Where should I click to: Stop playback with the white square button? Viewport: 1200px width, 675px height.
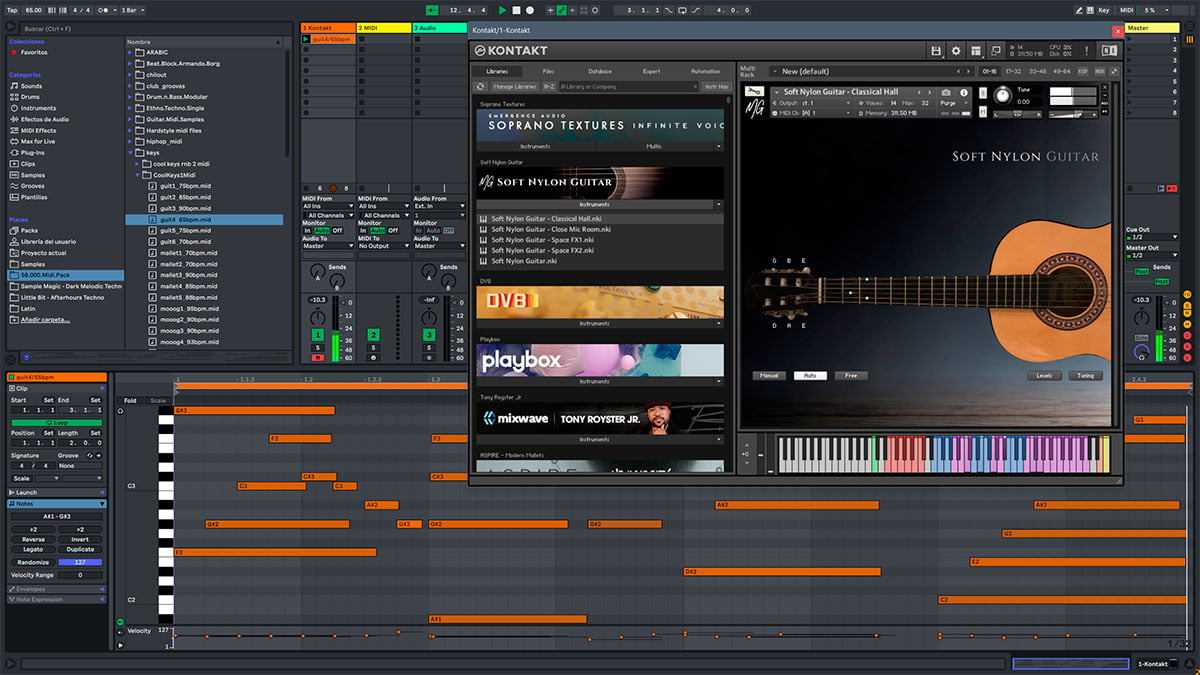click(516, 10)
